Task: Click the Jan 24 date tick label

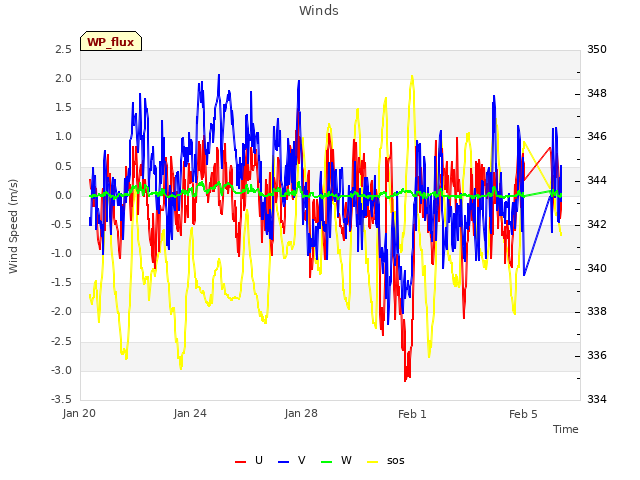Action: [190, 413]
